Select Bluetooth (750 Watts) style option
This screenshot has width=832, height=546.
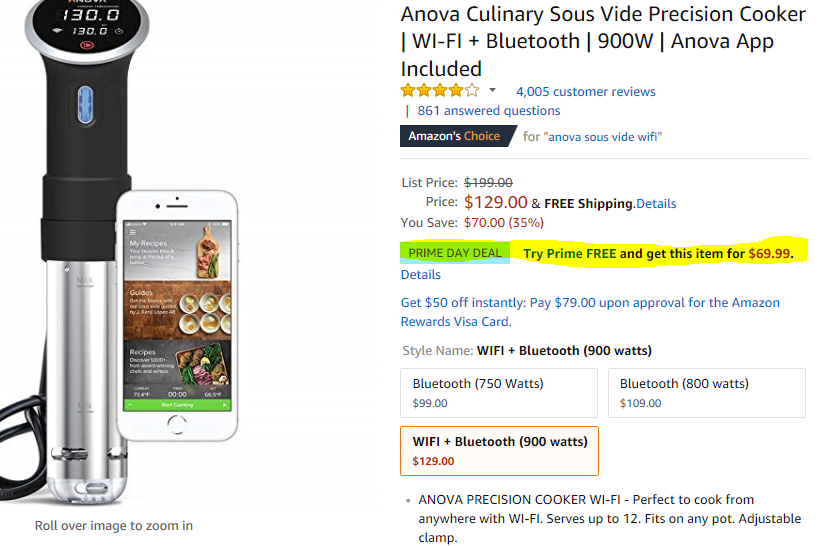[499, 393]
